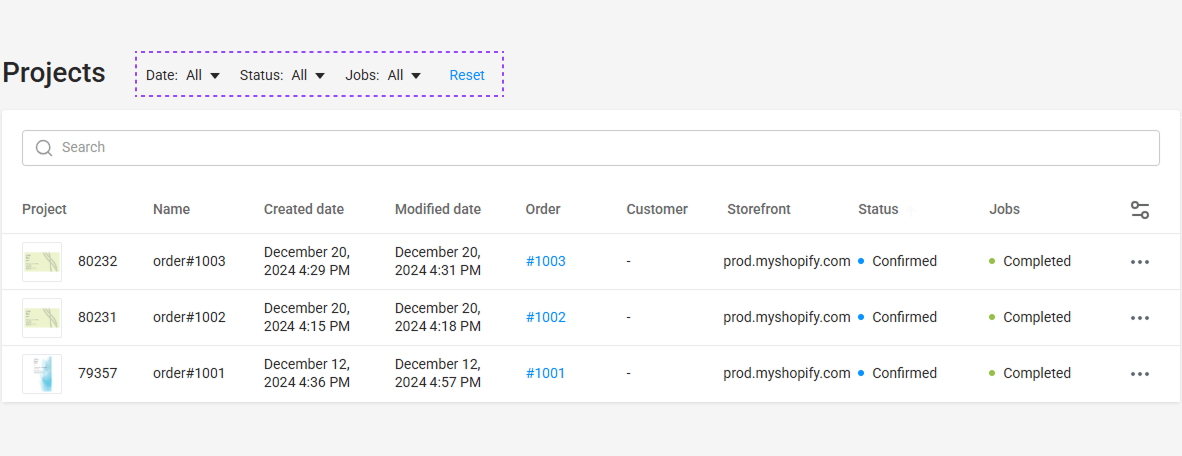Open the Jobs filter dropdown
The height and width of the screenshot is (456, 1182).
(383, 75)
